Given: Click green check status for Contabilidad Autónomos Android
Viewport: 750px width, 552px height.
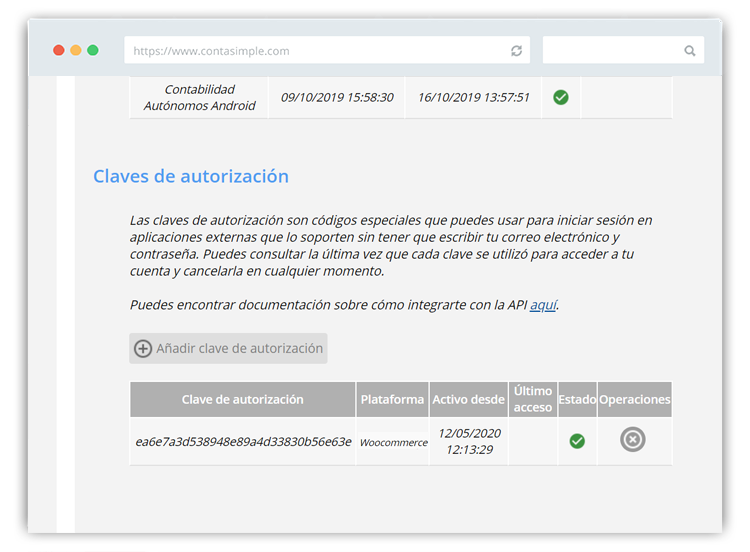Looking at the screenshot, I should [x=561, y=98].
